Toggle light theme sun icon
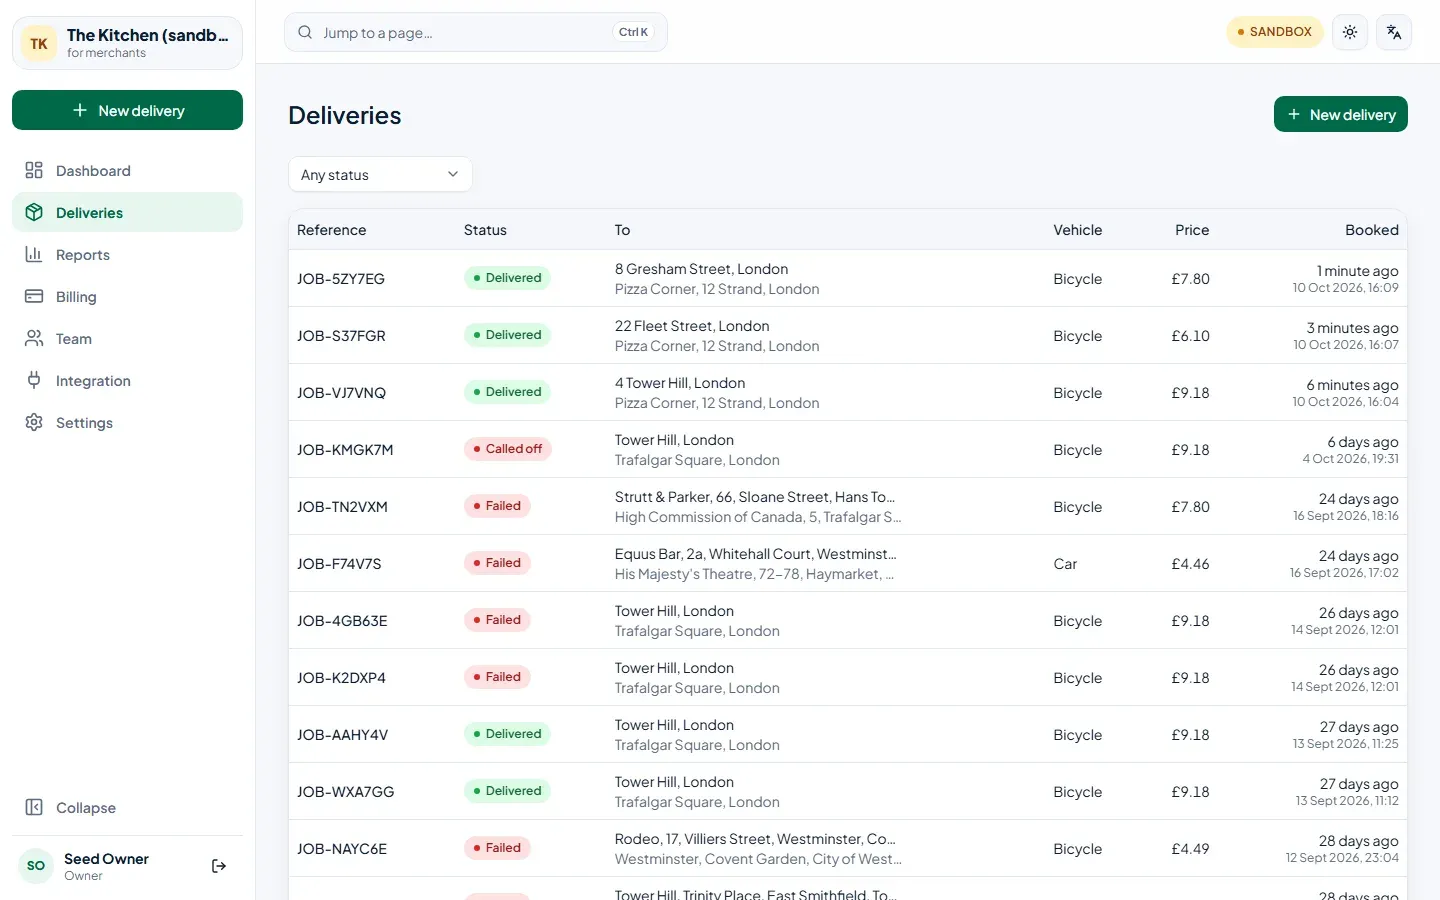 click(x=1350, y=32)
